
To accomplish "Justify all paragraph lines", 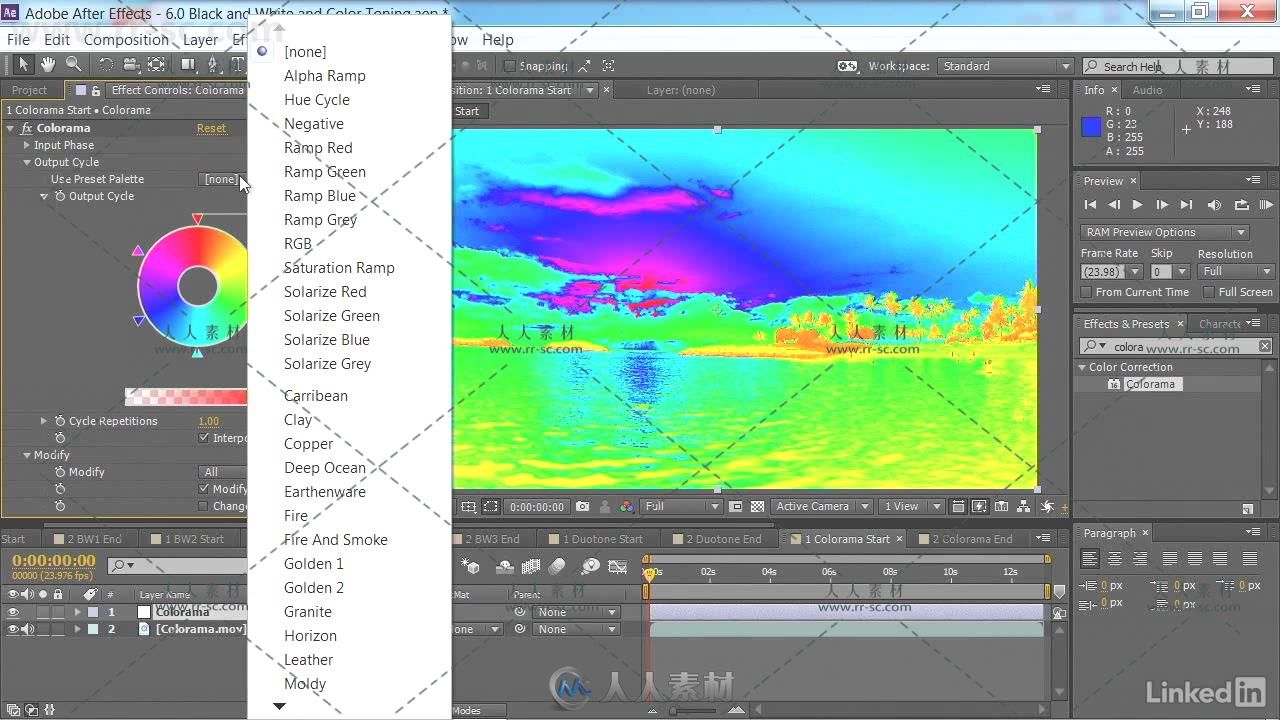I will (x=1249, y=559).
